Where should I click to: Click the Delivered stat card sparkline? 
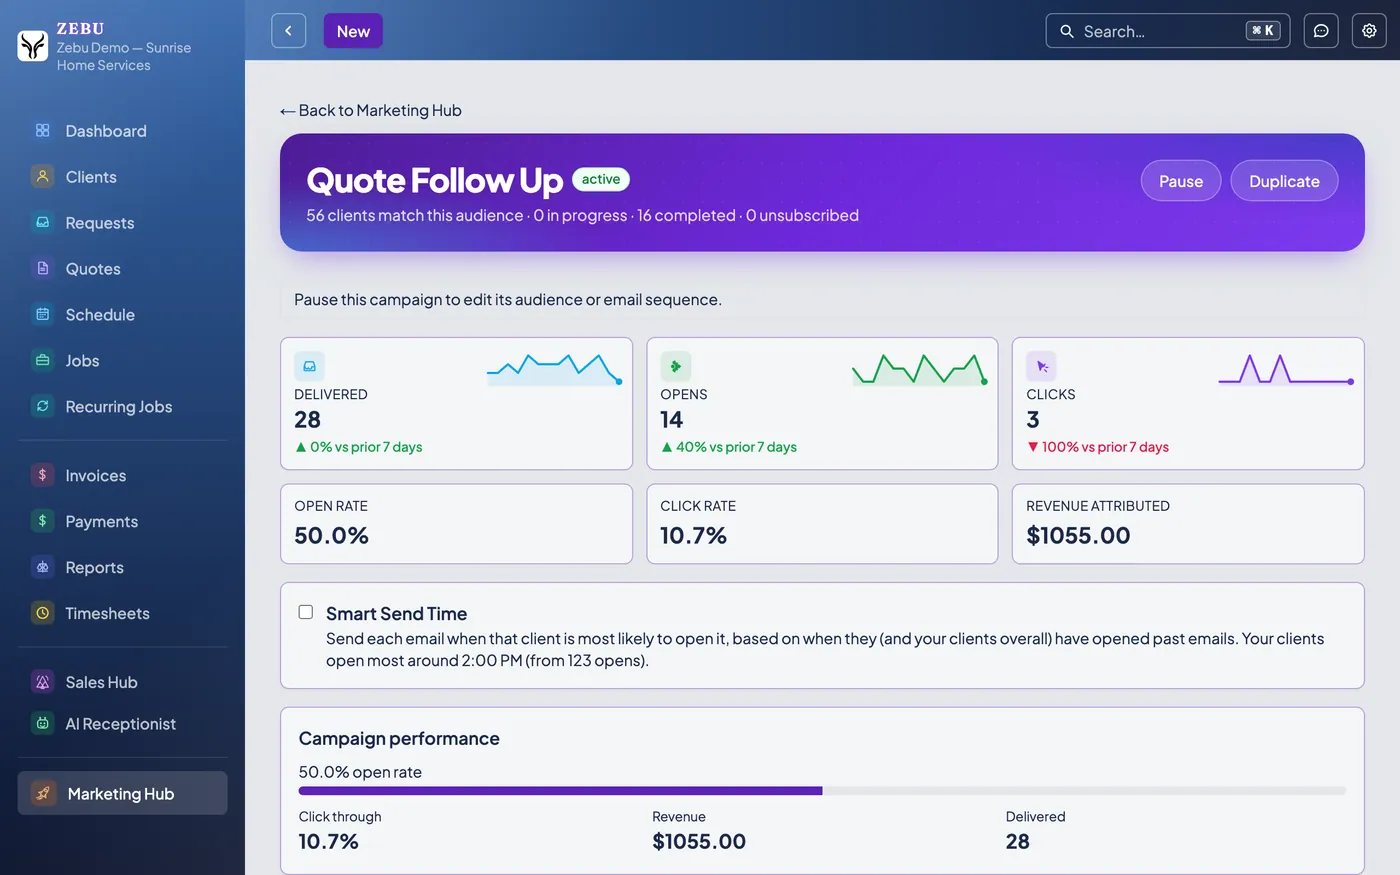[555, 369]
